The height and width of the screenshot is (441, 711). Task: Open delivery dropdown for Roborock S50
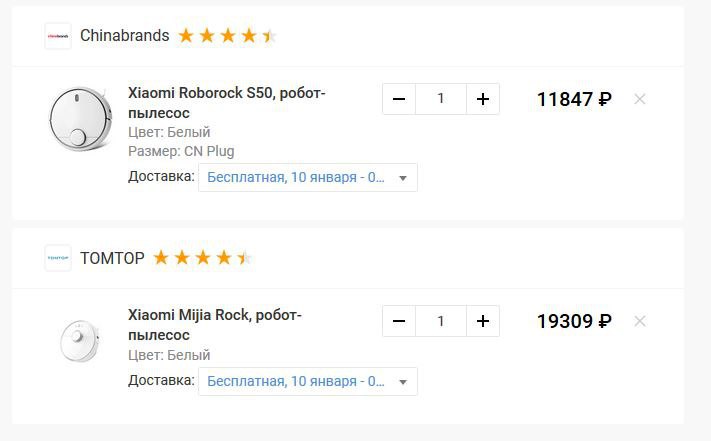(x=308, y=177)
